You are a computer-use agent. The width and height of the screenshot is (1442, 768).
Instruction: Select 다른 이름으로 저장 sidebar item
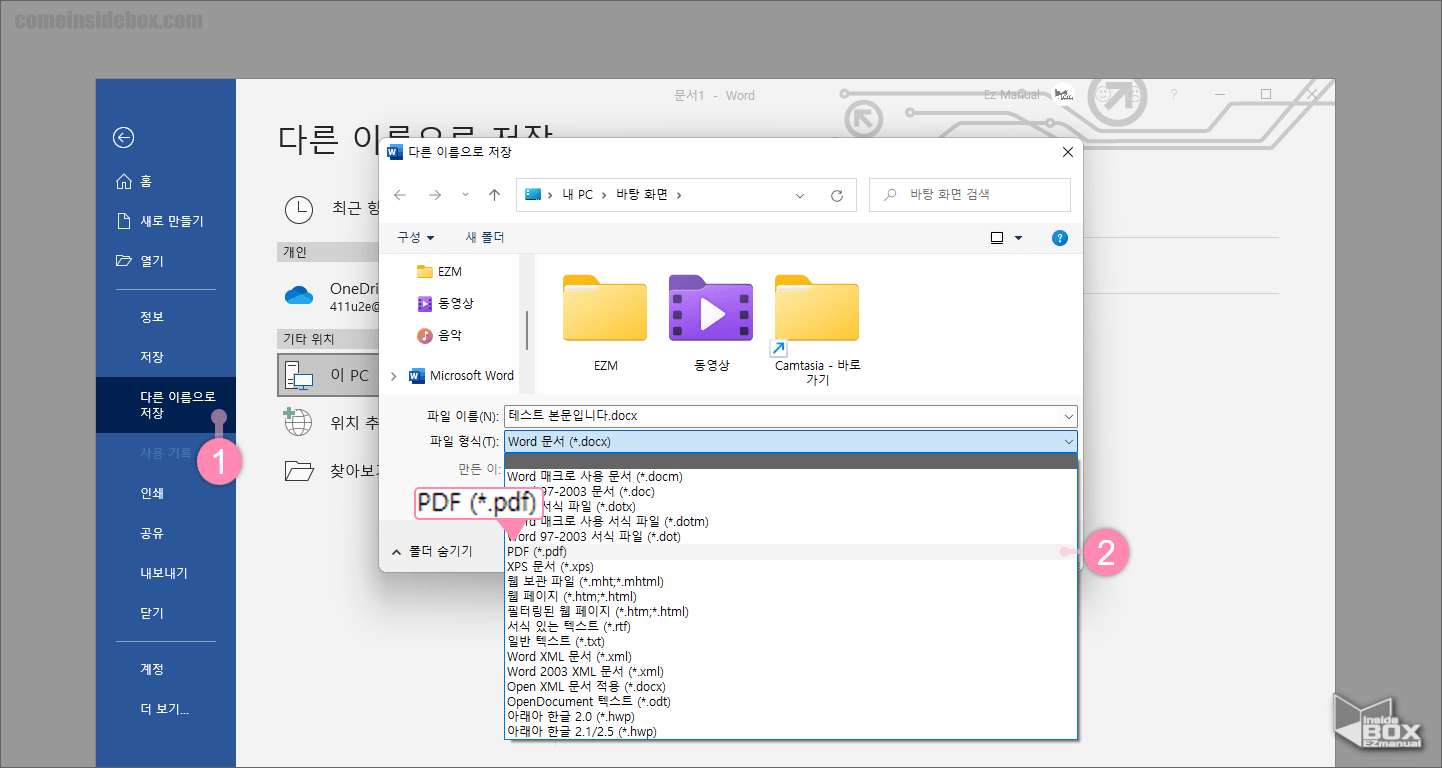(x=165, y=405)
